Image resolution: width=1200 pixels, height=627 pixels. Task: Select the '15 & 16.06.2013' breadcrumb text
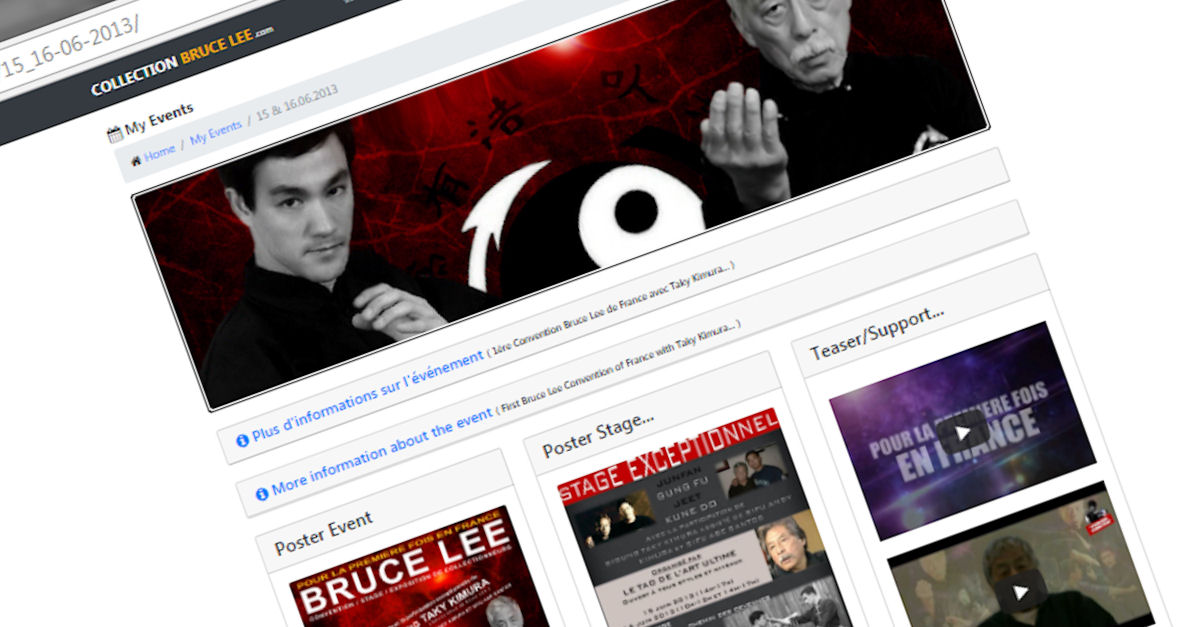[x=296, y=104]
